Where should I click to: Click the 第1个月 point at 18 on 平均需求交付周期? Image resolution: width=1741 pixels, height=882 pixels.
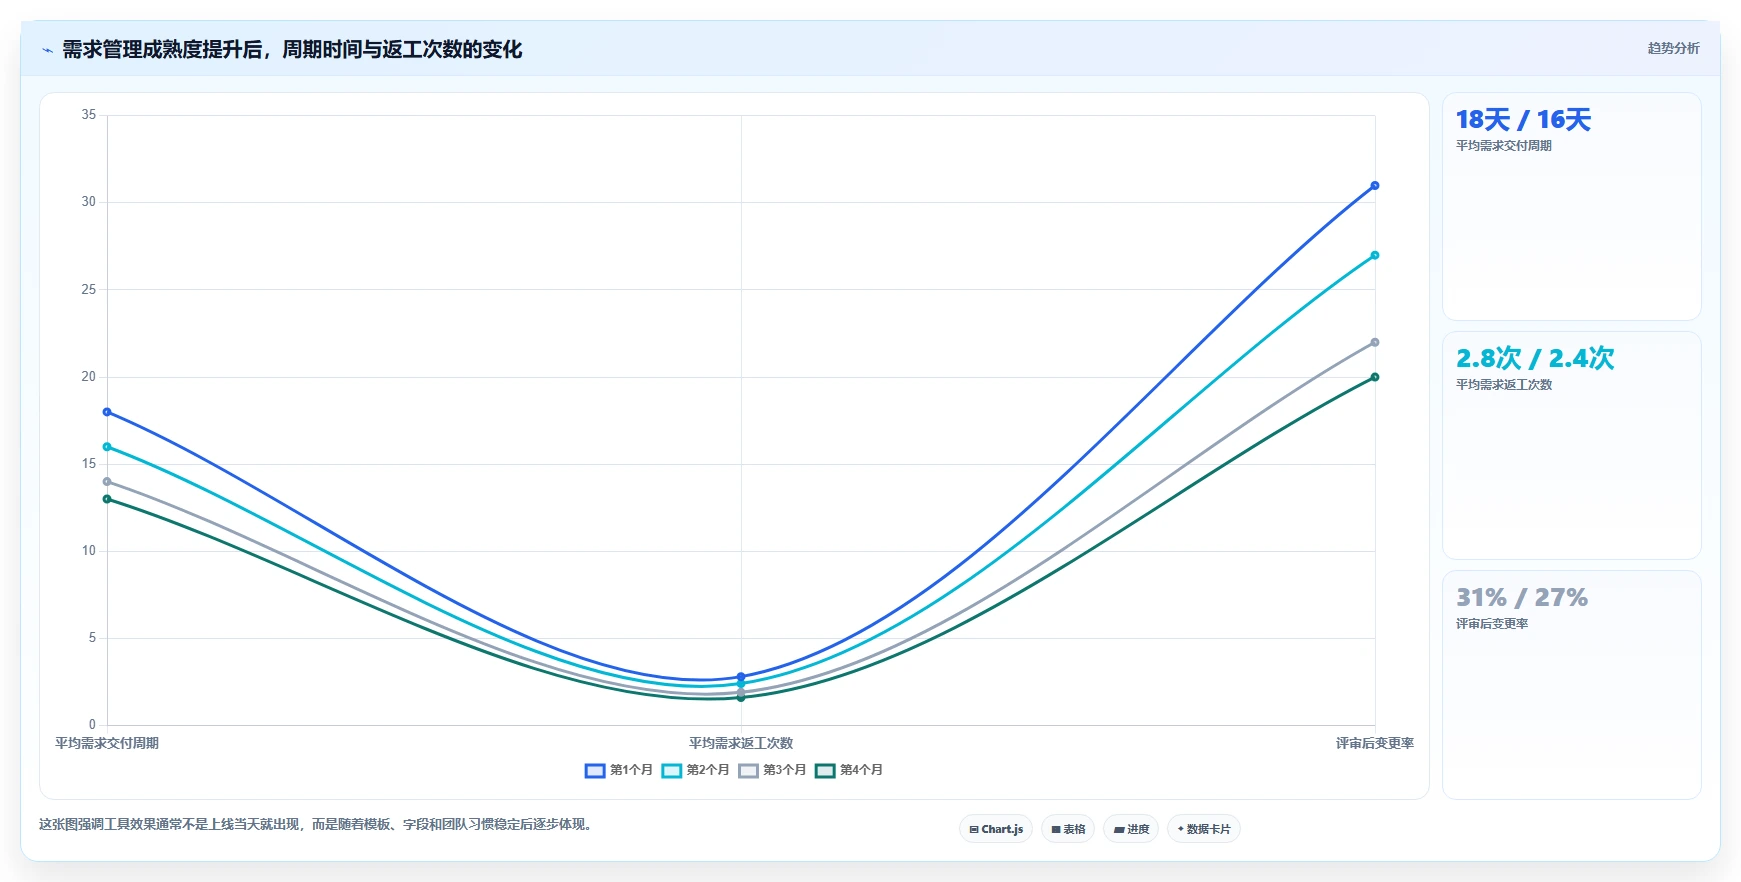click(x=107, y=412)
